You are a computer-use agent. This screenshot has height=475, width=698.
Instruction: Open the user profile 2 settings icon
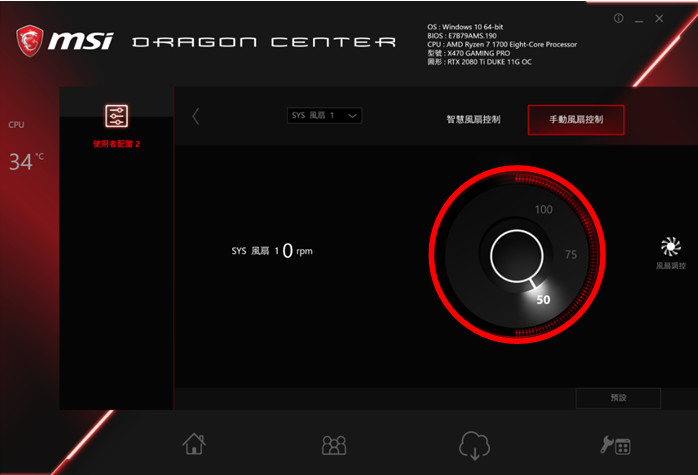[x=117, y=116]
